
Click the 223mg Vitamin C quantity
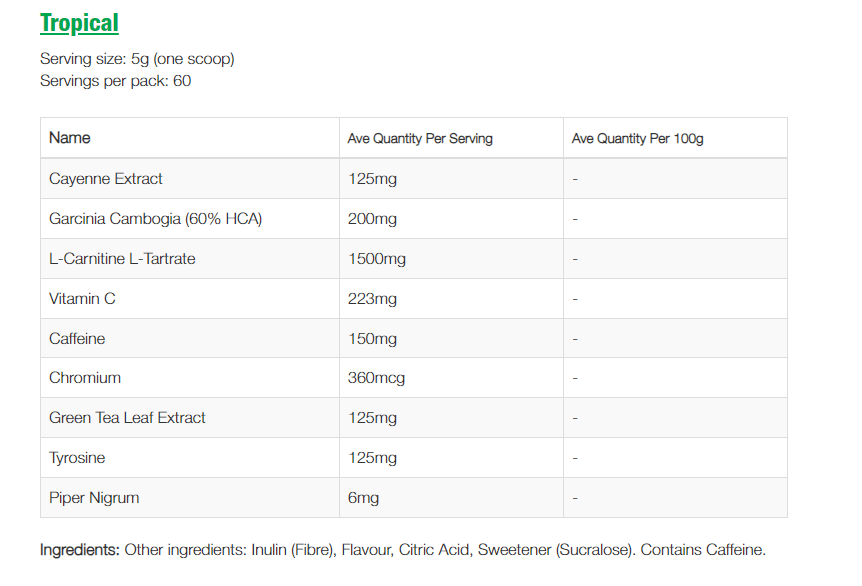(x=372, y=299)
